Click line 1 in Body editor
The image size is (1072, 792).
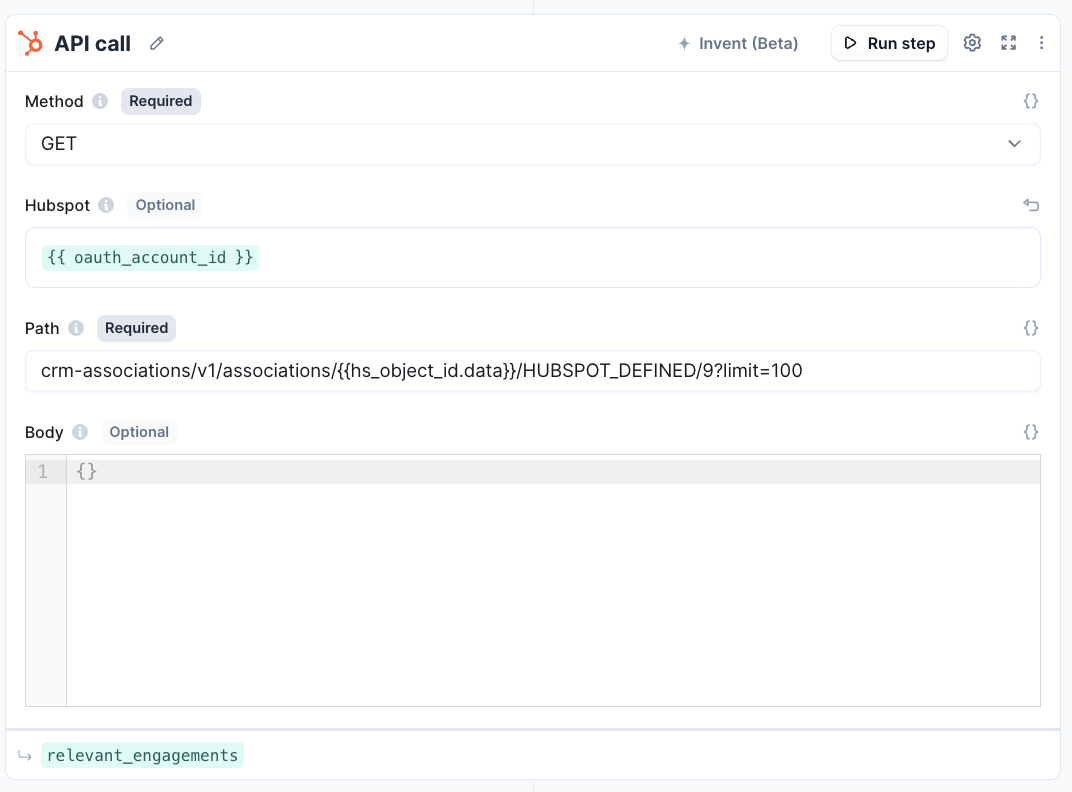(x=553, y=471)
